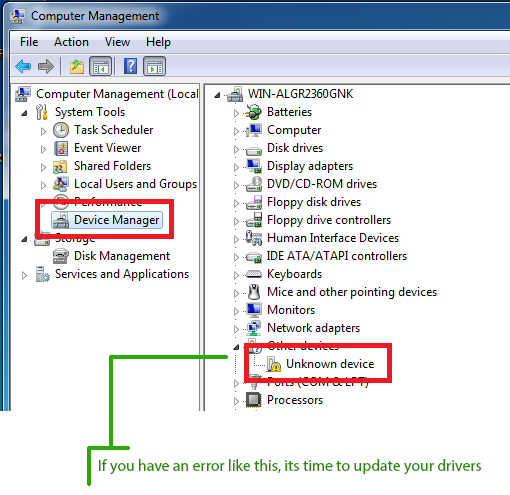Click the Network adapters device icon
Image resolution: width=510 pixels, height=495 pixels.
tap(254, 328)
